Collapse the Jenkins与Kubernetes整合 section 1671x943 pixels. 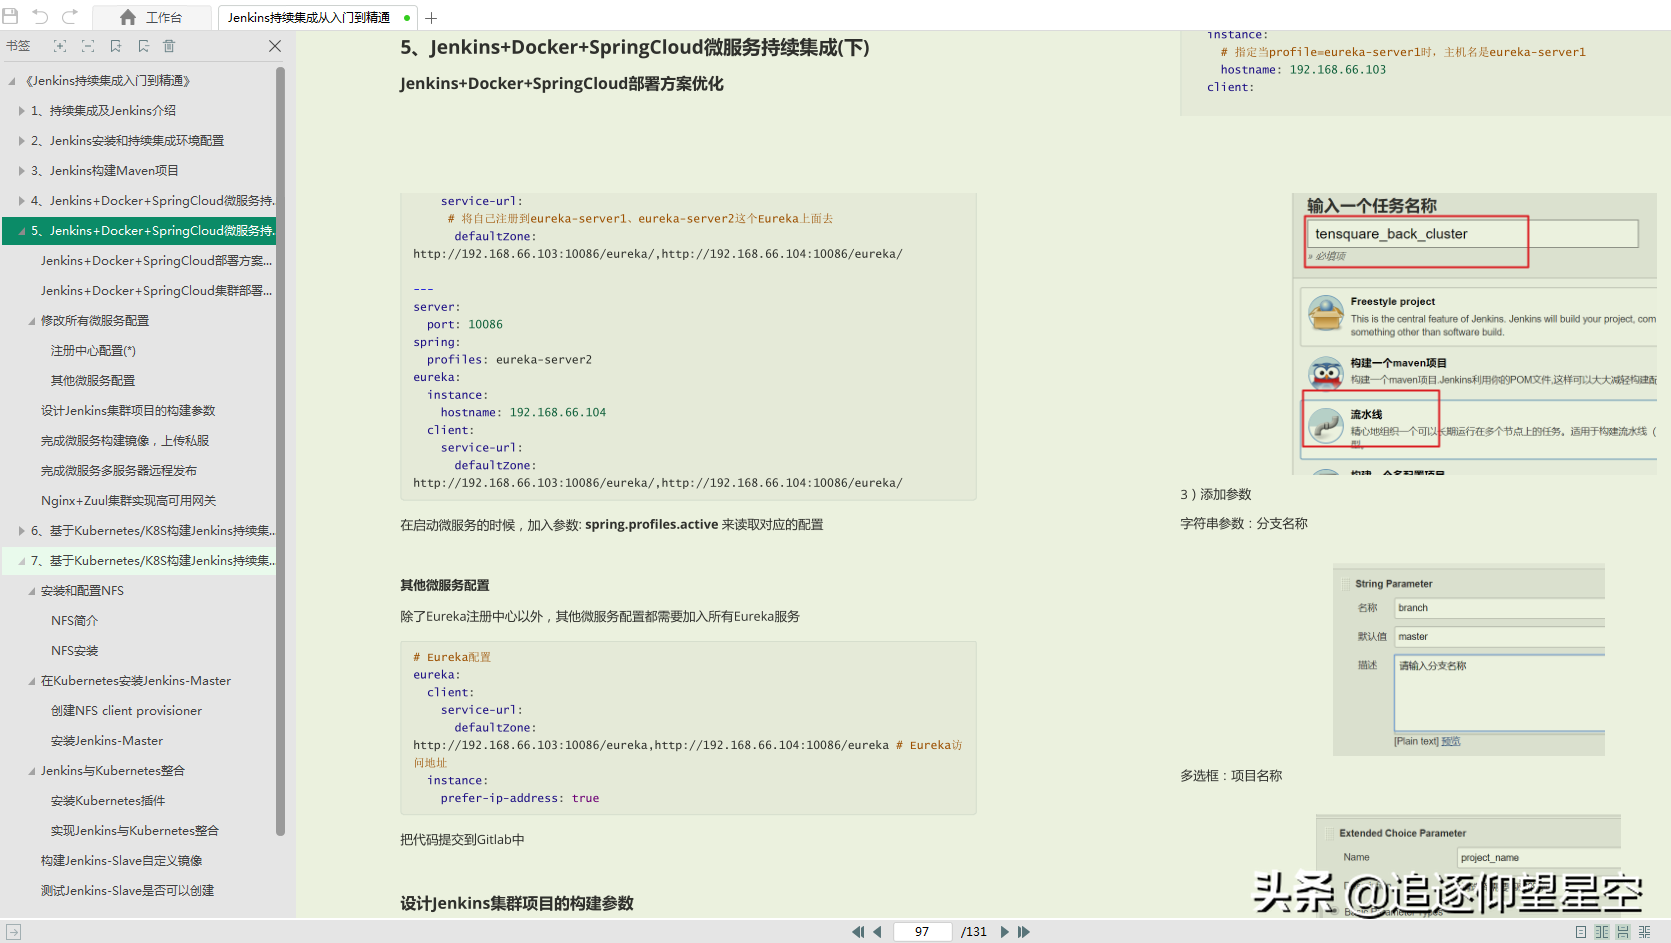click(32, 771)
